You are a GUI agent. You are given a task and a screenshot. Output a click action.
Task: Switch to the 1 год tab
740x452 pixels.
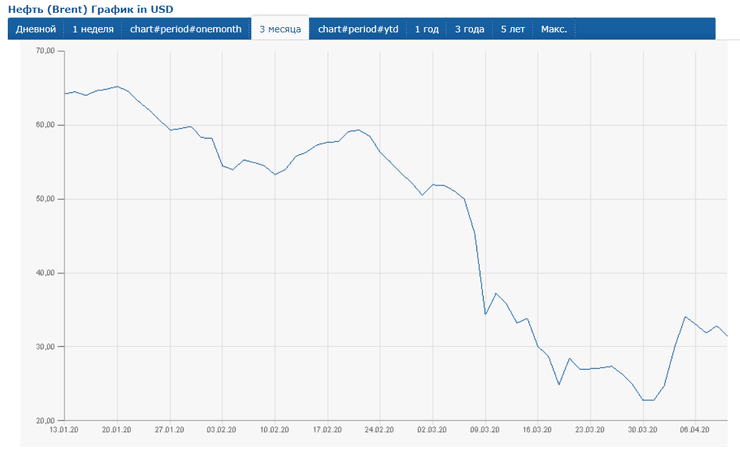[x=427, y=29]
